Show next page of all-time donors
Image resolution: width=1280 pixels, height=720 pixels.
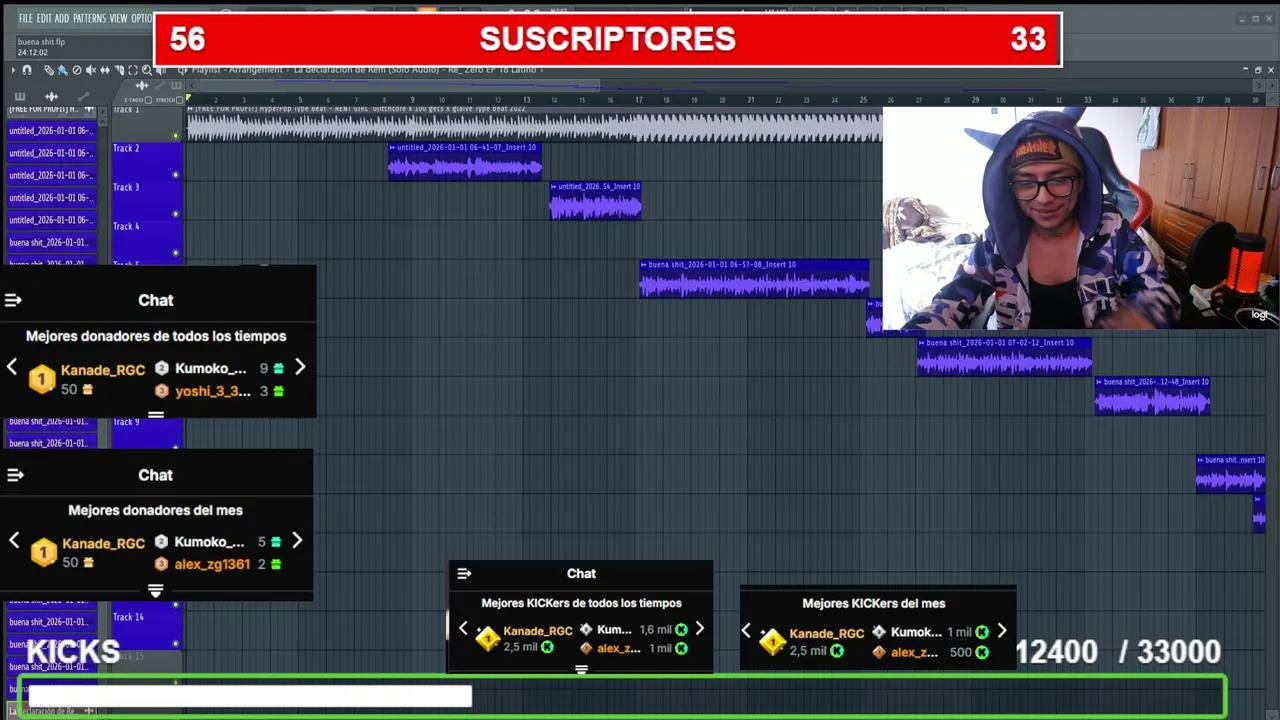(300, 367)
